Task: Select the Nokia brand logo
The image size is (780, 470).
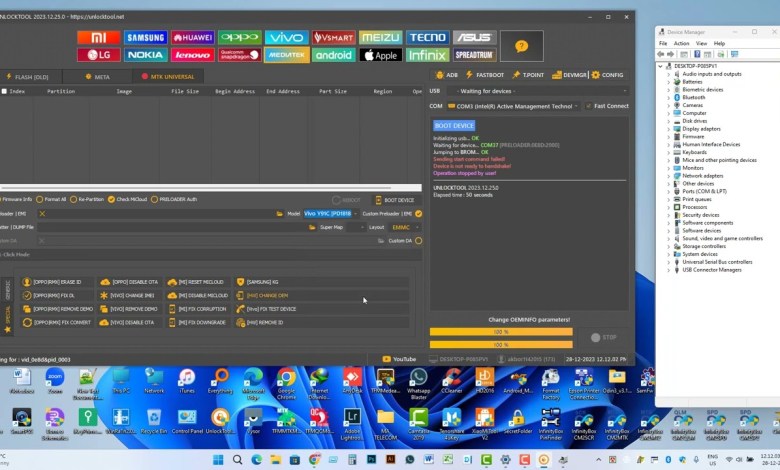Action: pyautogui.click(x=145, y=55)
